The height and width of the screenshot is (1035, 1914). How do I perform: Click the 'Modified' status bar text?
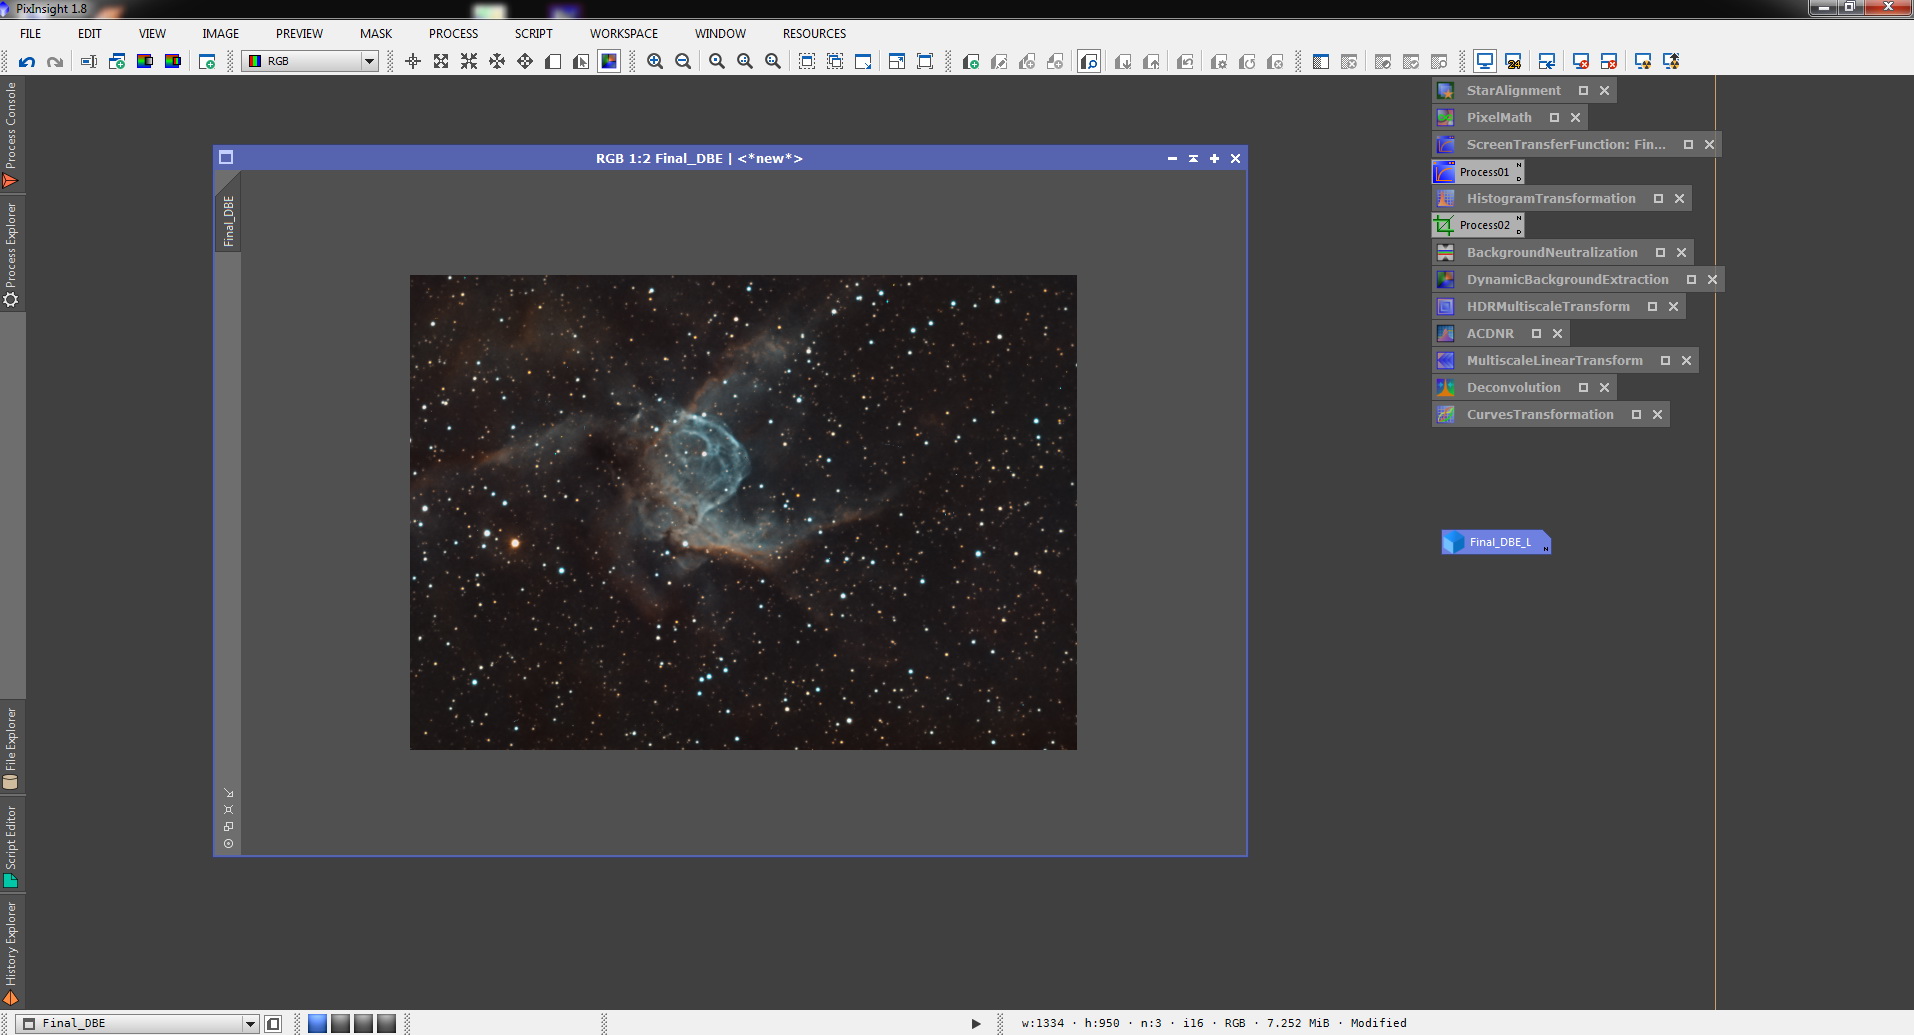(x=1378, y=1023)
